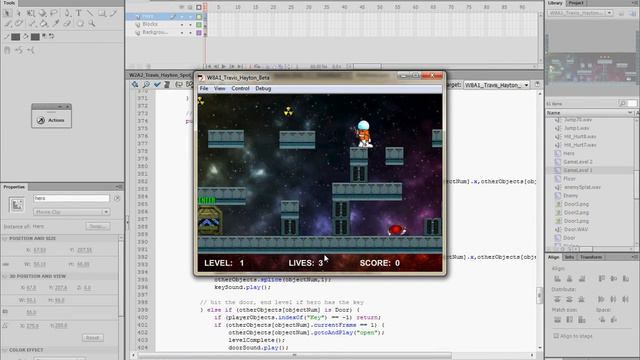Open the library document dropdown
The height and width of the screenshot is (360, 640).
[580, 13]
